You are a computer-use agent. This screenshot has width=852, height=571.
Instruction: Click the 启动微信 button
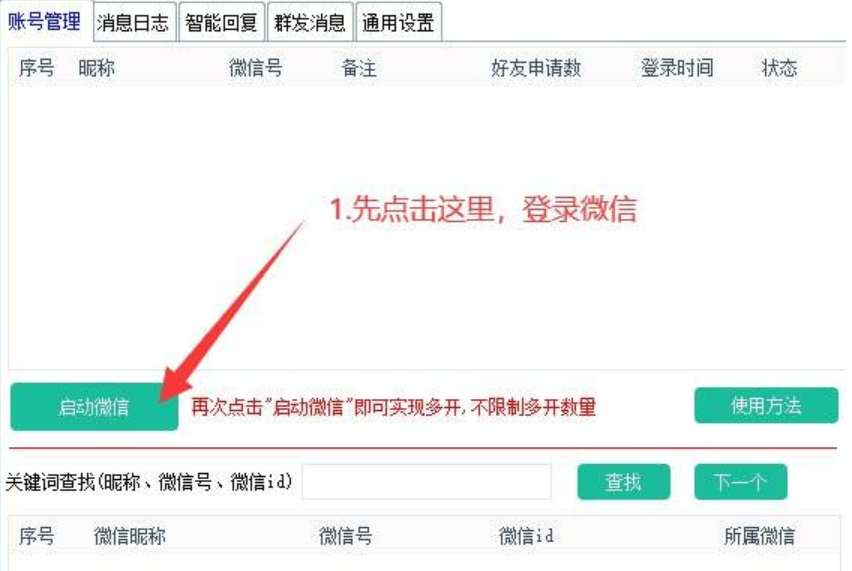94,406
